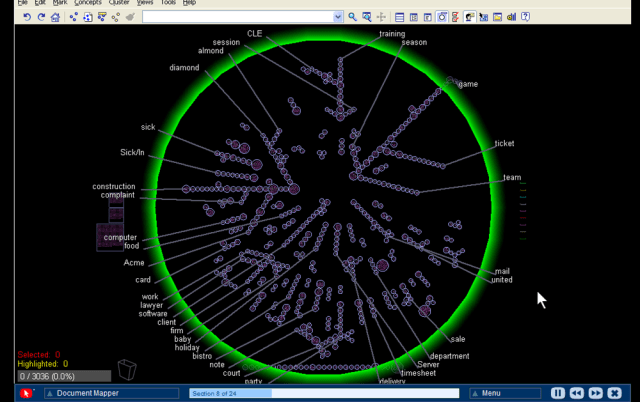This screenshot has width=640, height=402.
Task: Click the help question mark icon
Action: pos(526,17)
